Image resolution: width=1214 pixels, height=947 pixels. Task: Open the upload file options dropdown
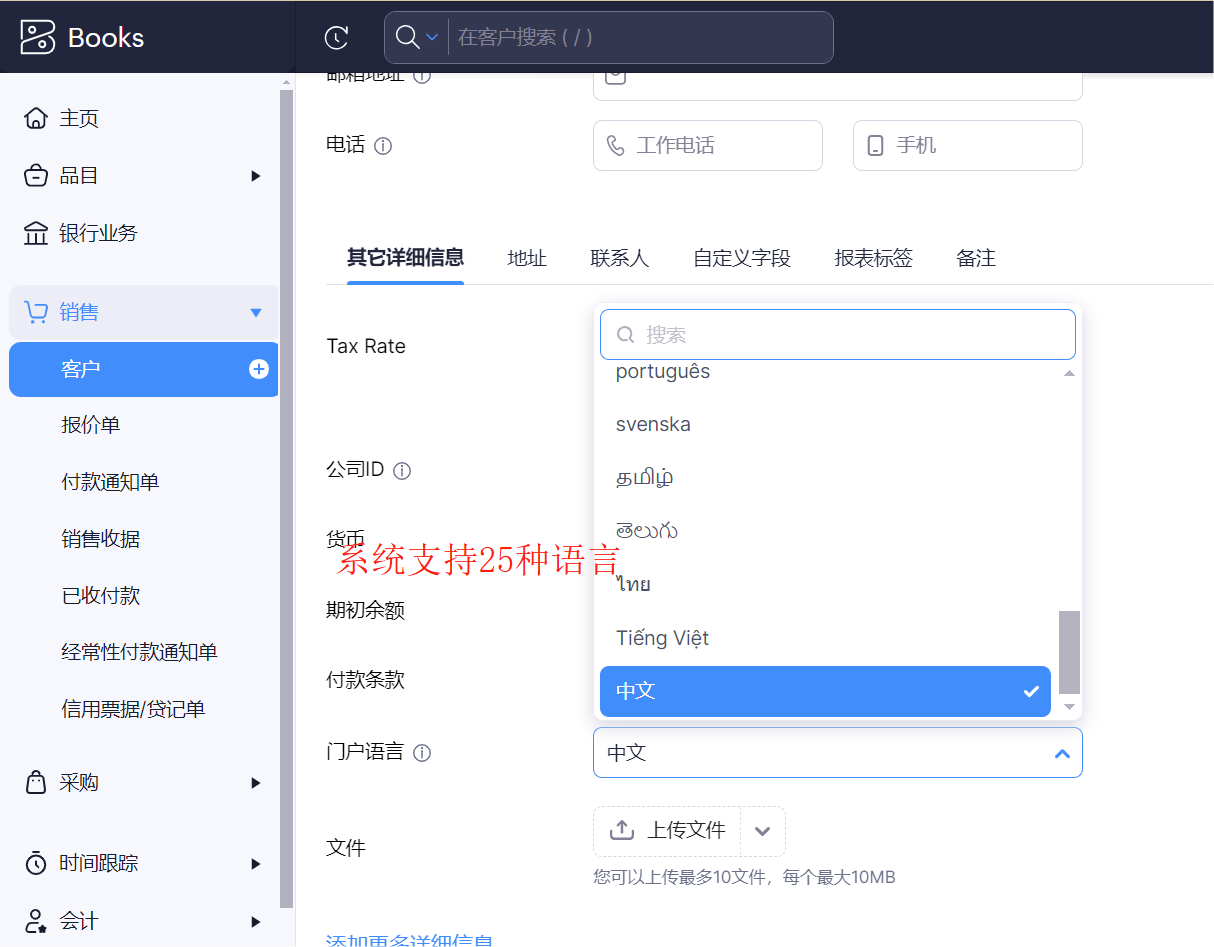point(761,830)
